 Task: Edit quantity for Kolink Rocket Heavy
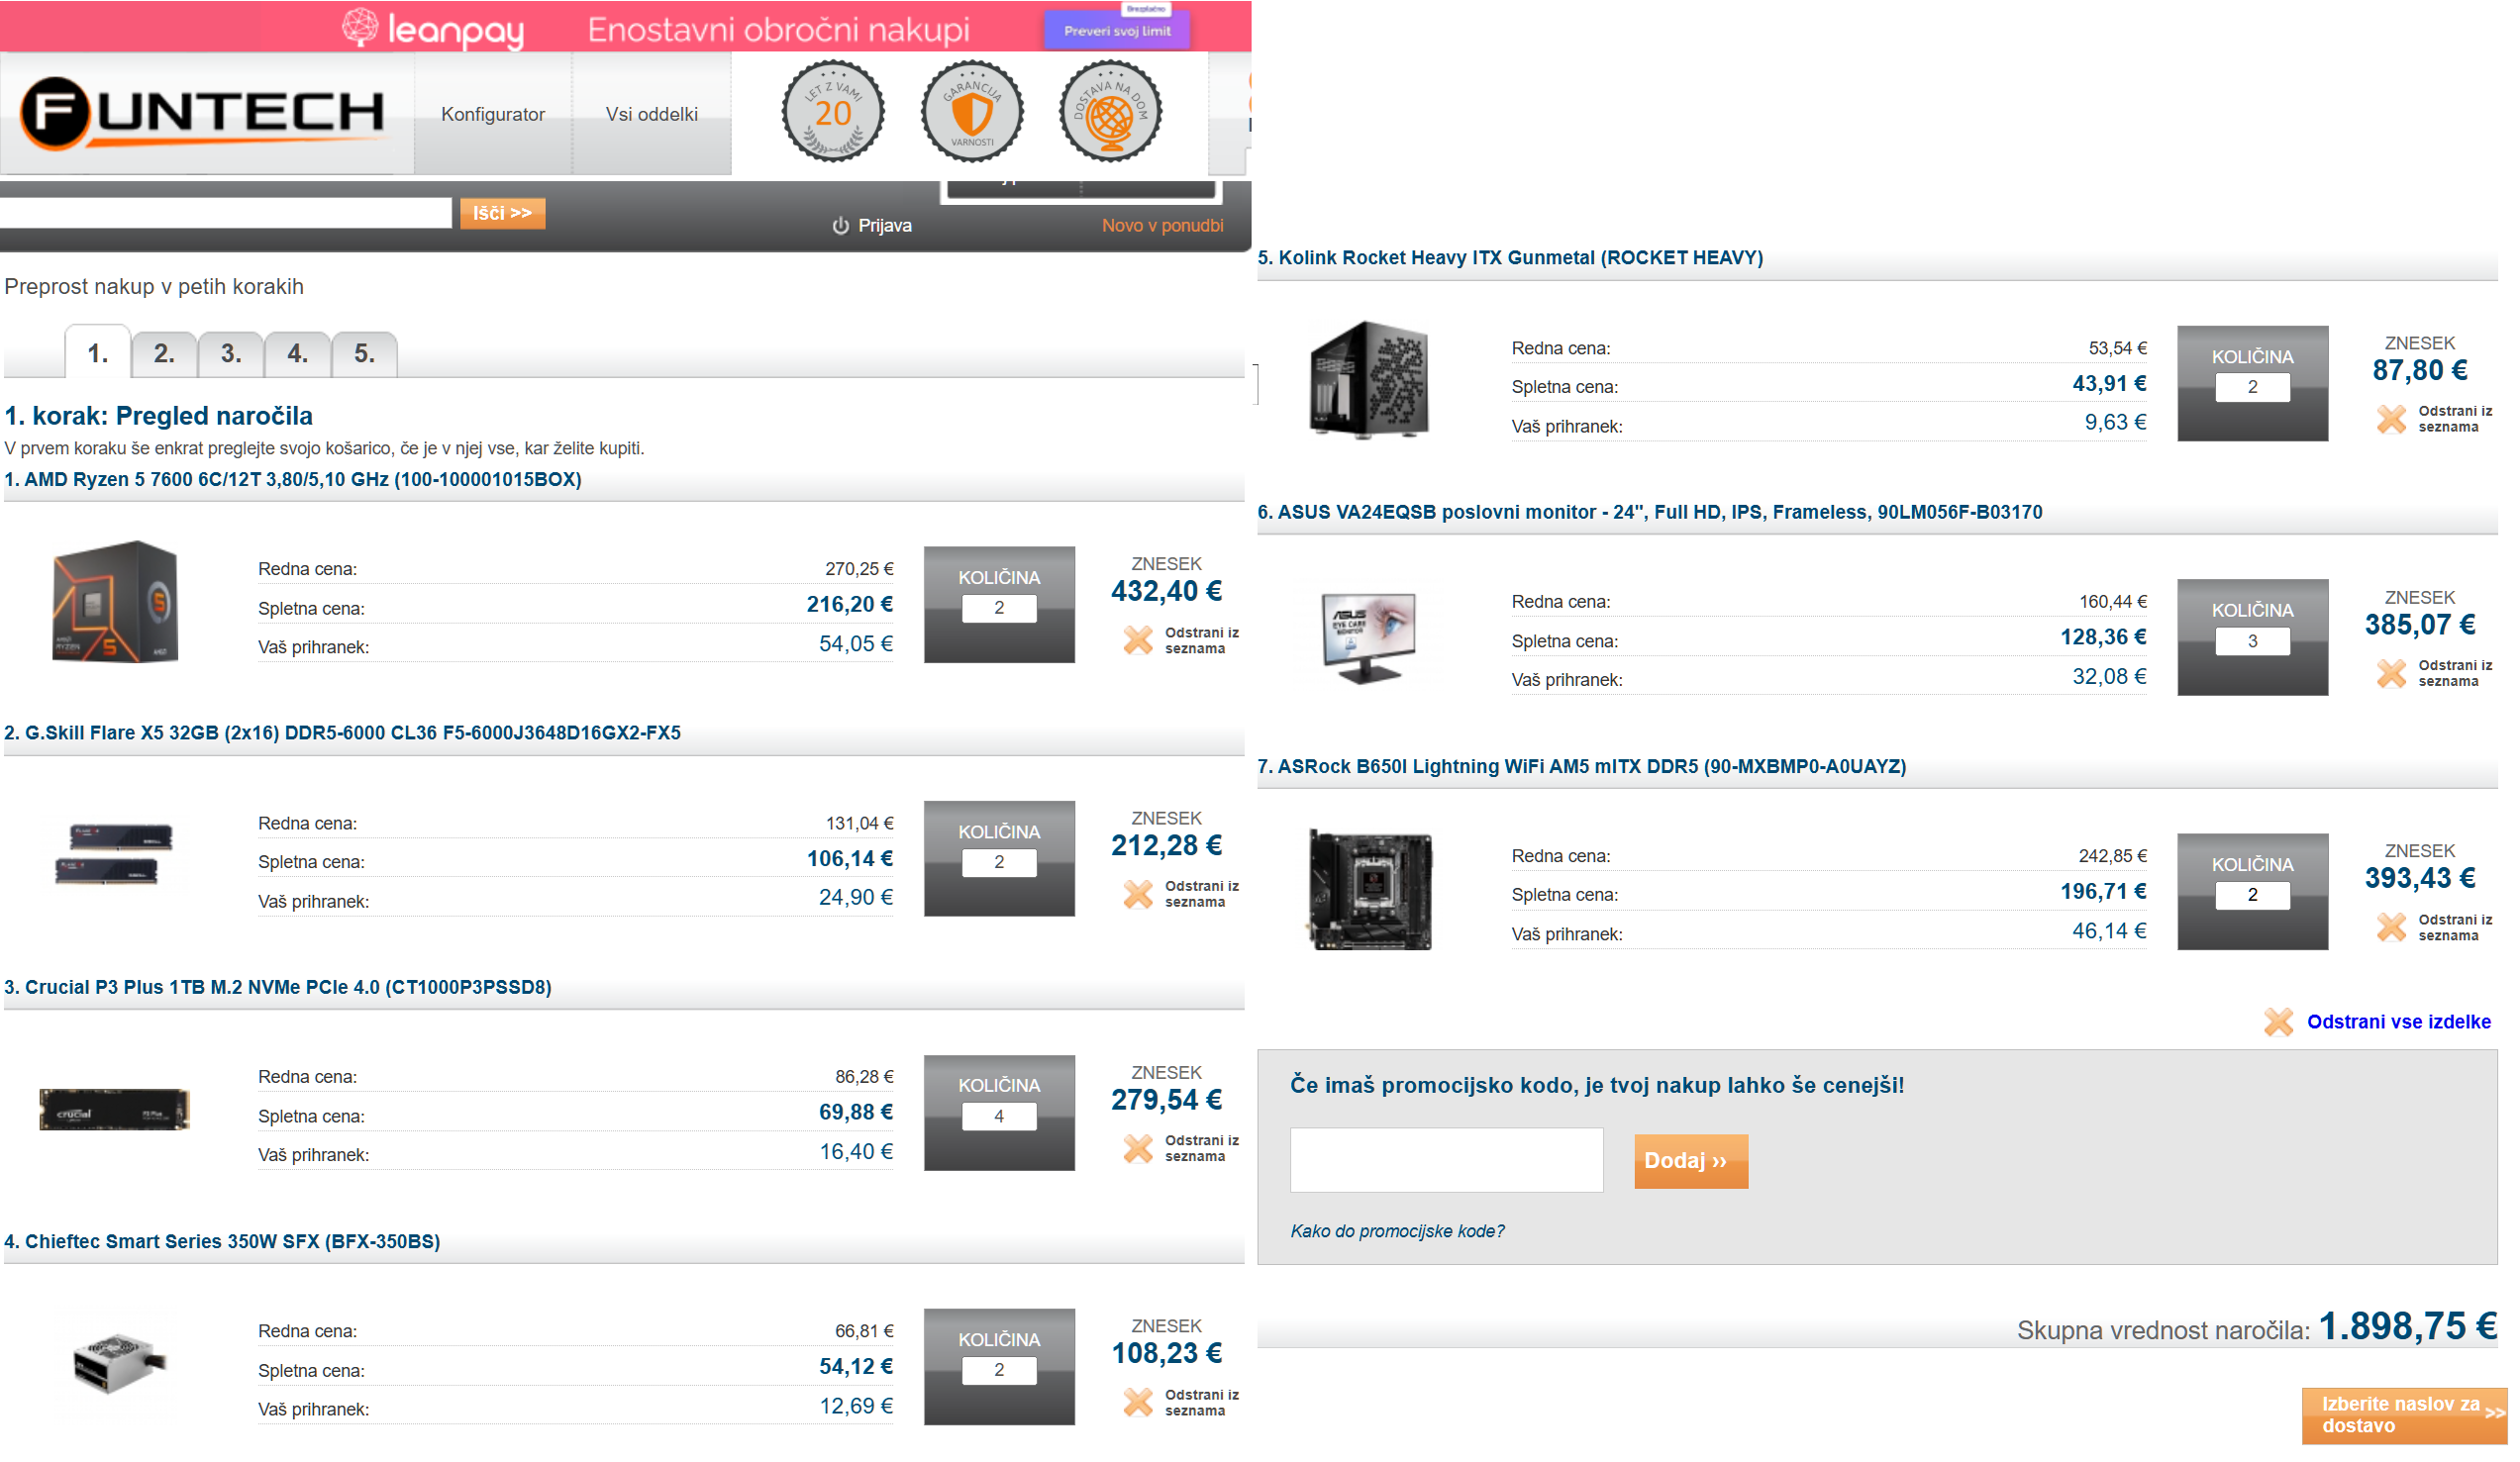(x=2253, y=387)
